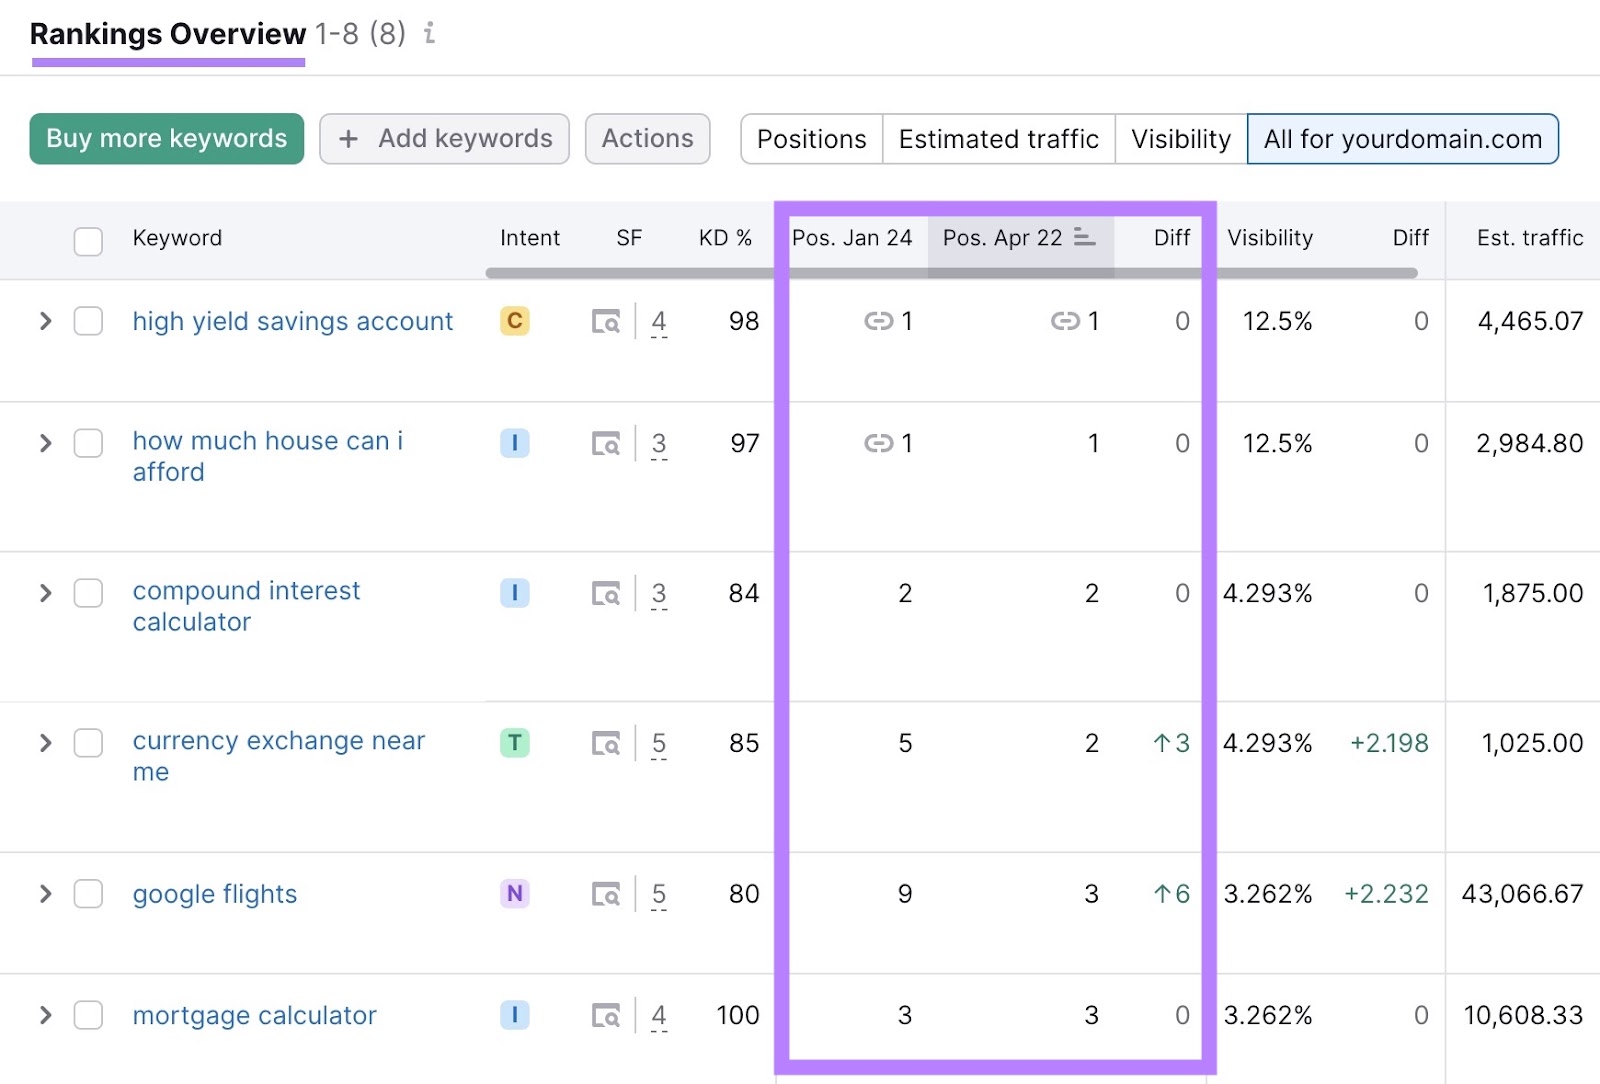The width and height of the screenshot is (1600, 1084).
Task: Open SERP snapshot icon for currency exchange near me
Action: (606, 743)
